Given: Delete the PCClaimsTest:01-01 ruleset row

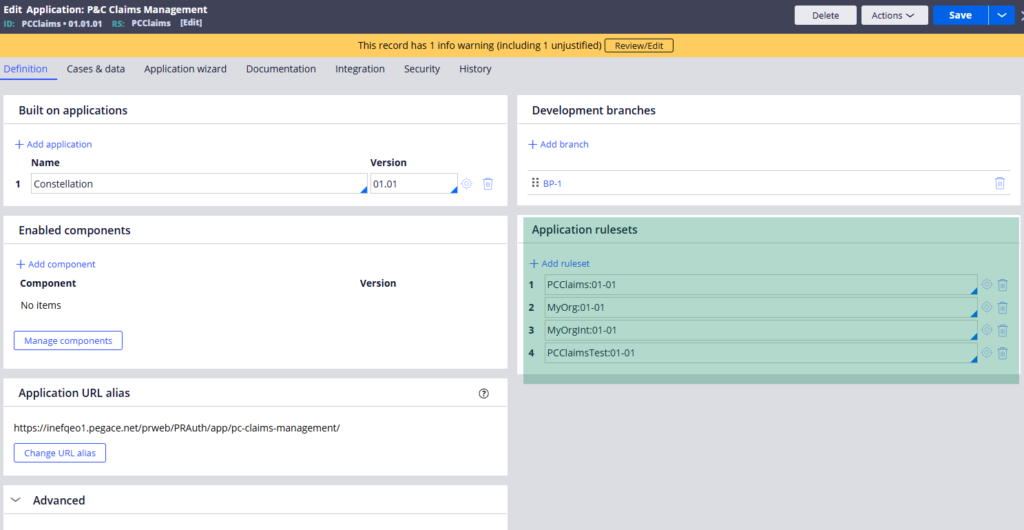Looking at the screenshot, I should pos(1003,352).
